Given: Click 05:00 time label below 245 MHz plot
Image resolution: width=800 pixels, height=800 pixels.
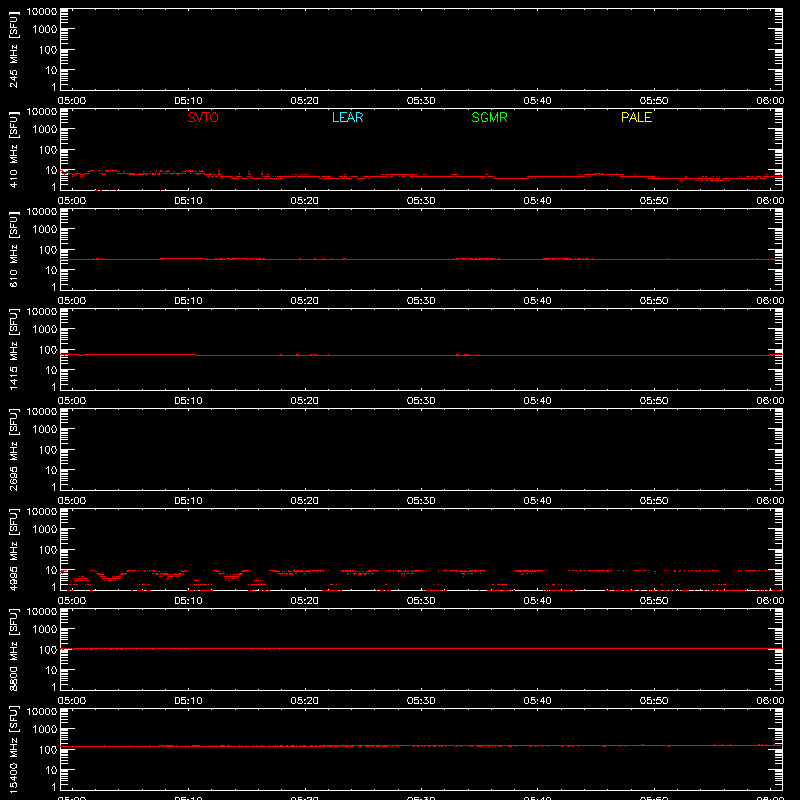Looking at the screenshot, I should [71, 101].
